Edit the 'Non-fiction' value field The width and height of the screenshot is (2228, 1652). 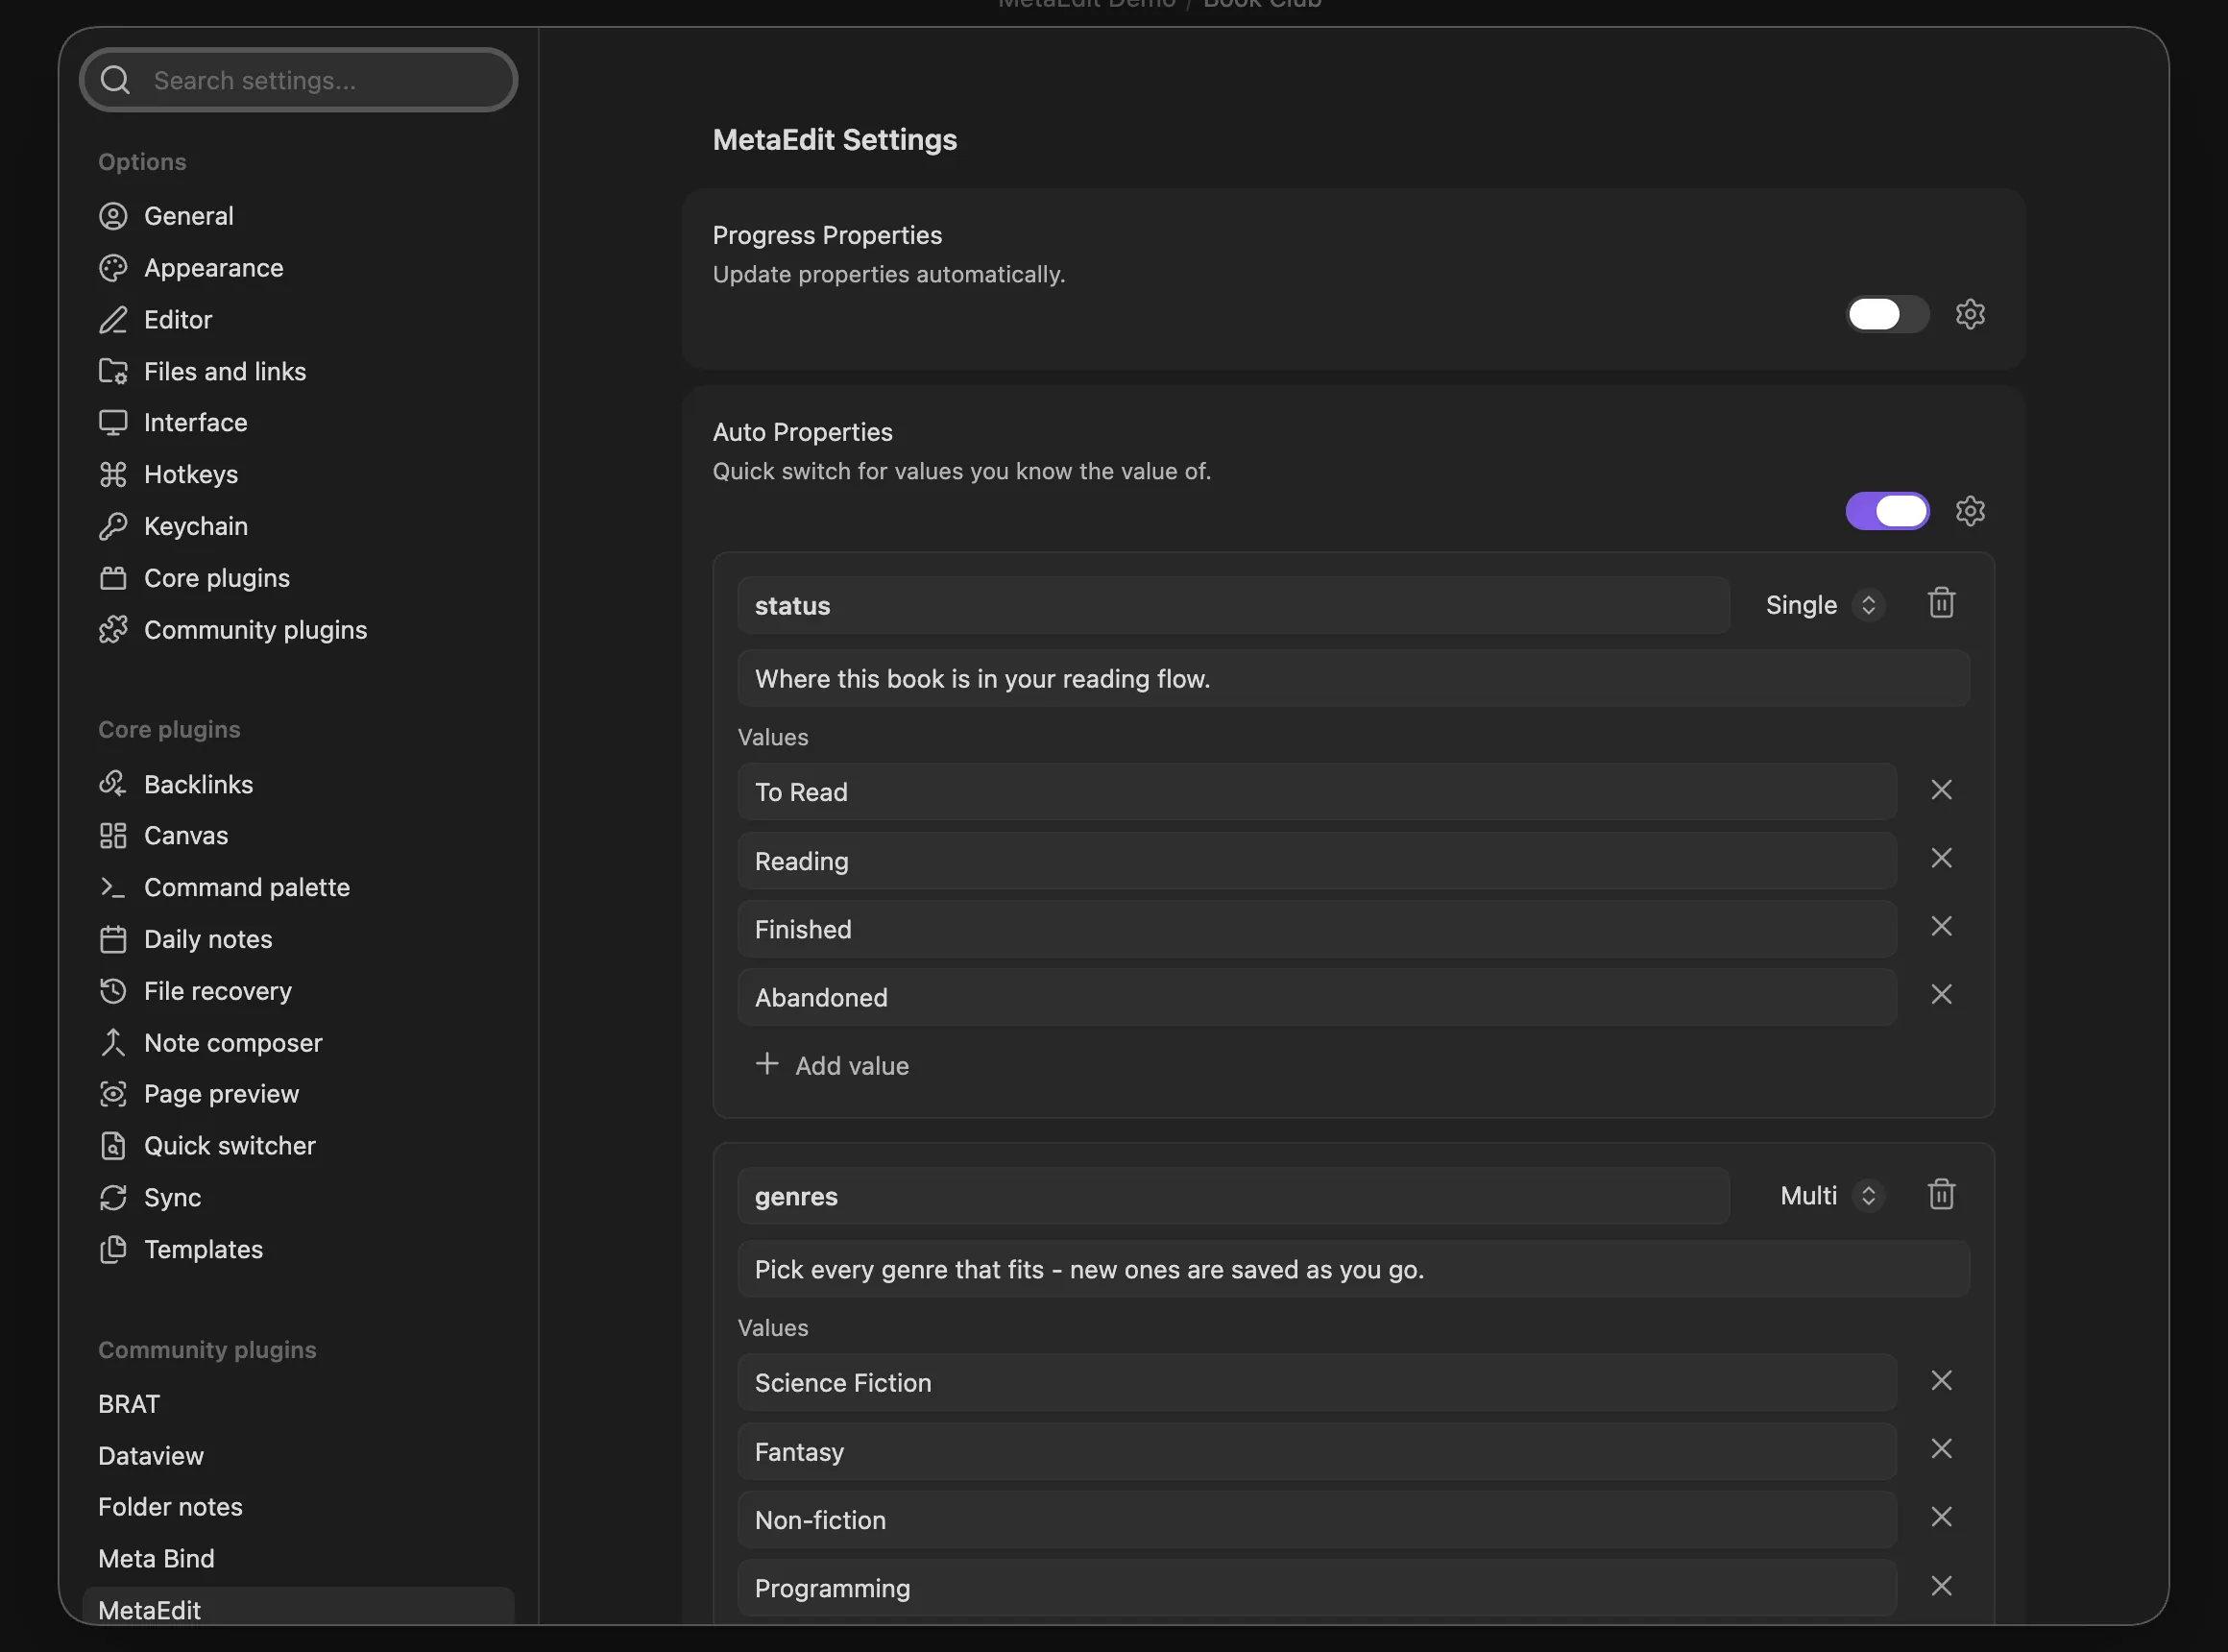pyautogui.click(x=1317, y=1520)
